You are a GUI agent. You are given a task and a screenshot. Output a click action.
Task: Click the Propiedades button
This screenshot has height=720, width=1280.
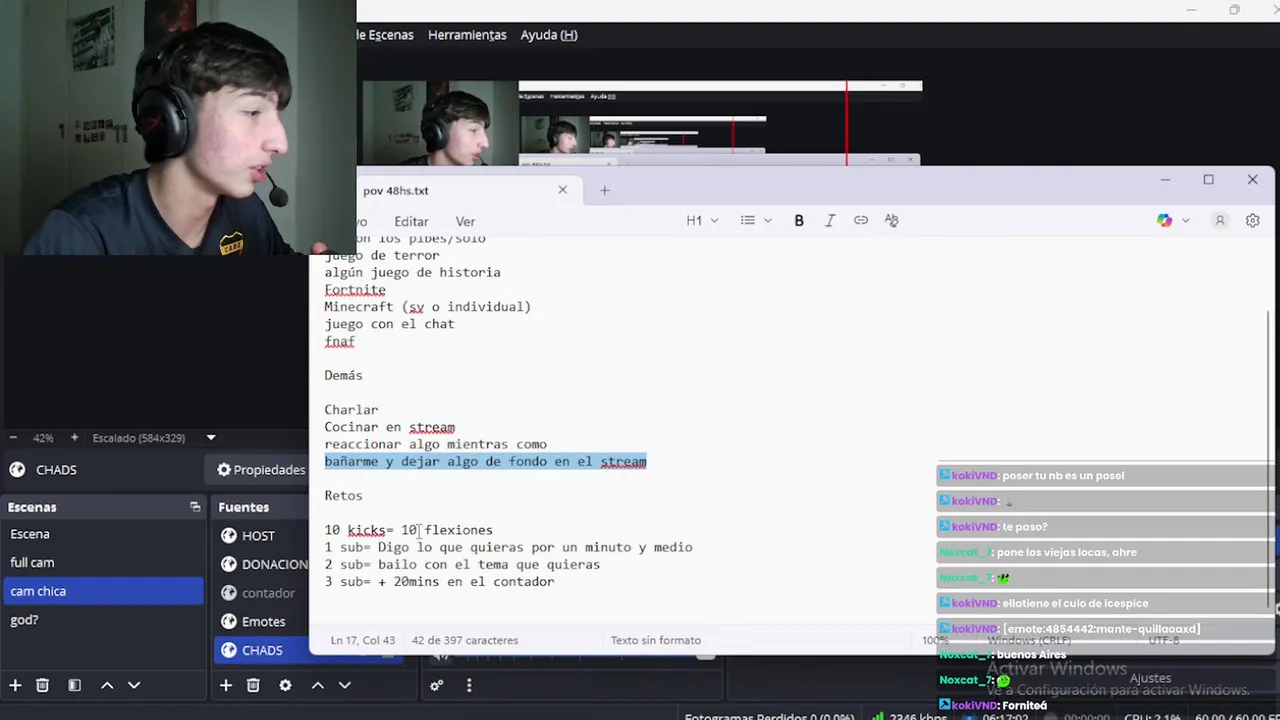pos(261,470)
